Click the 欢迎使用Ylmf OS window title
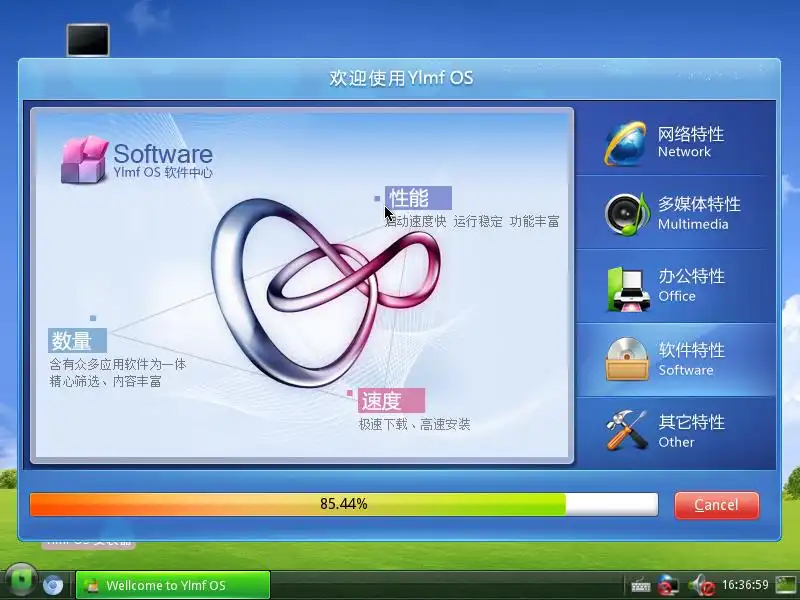This screenshot has width=800, height=600. point(401,78)
